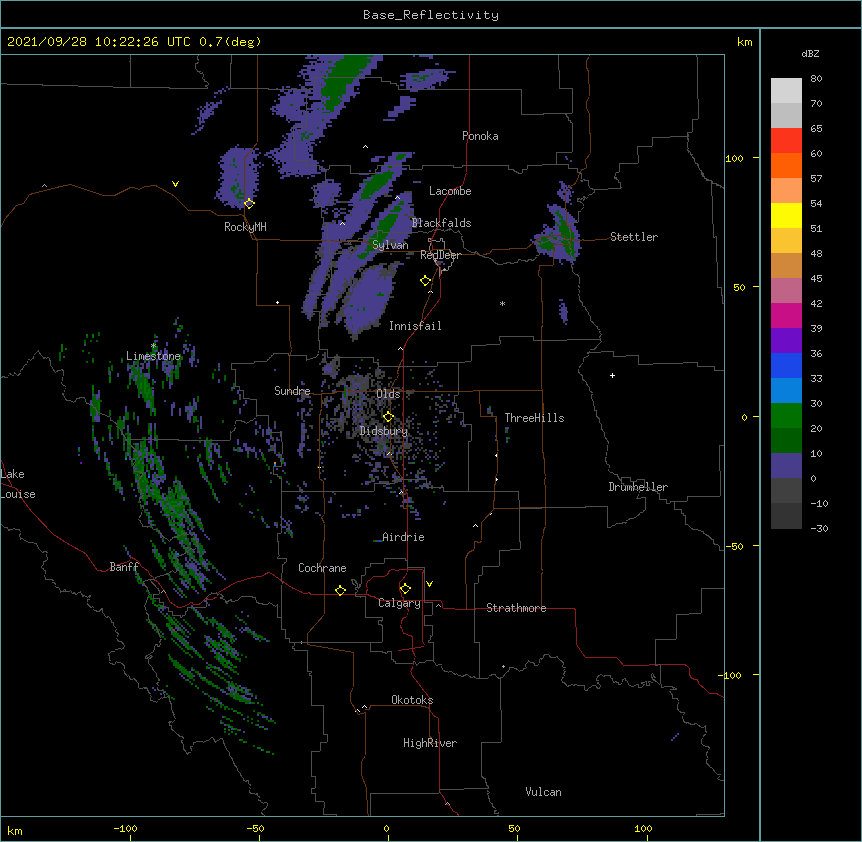The image size is (862, 842).
Task: Click the -50 tick label on the right axis
Action: [x=734, y=546]
